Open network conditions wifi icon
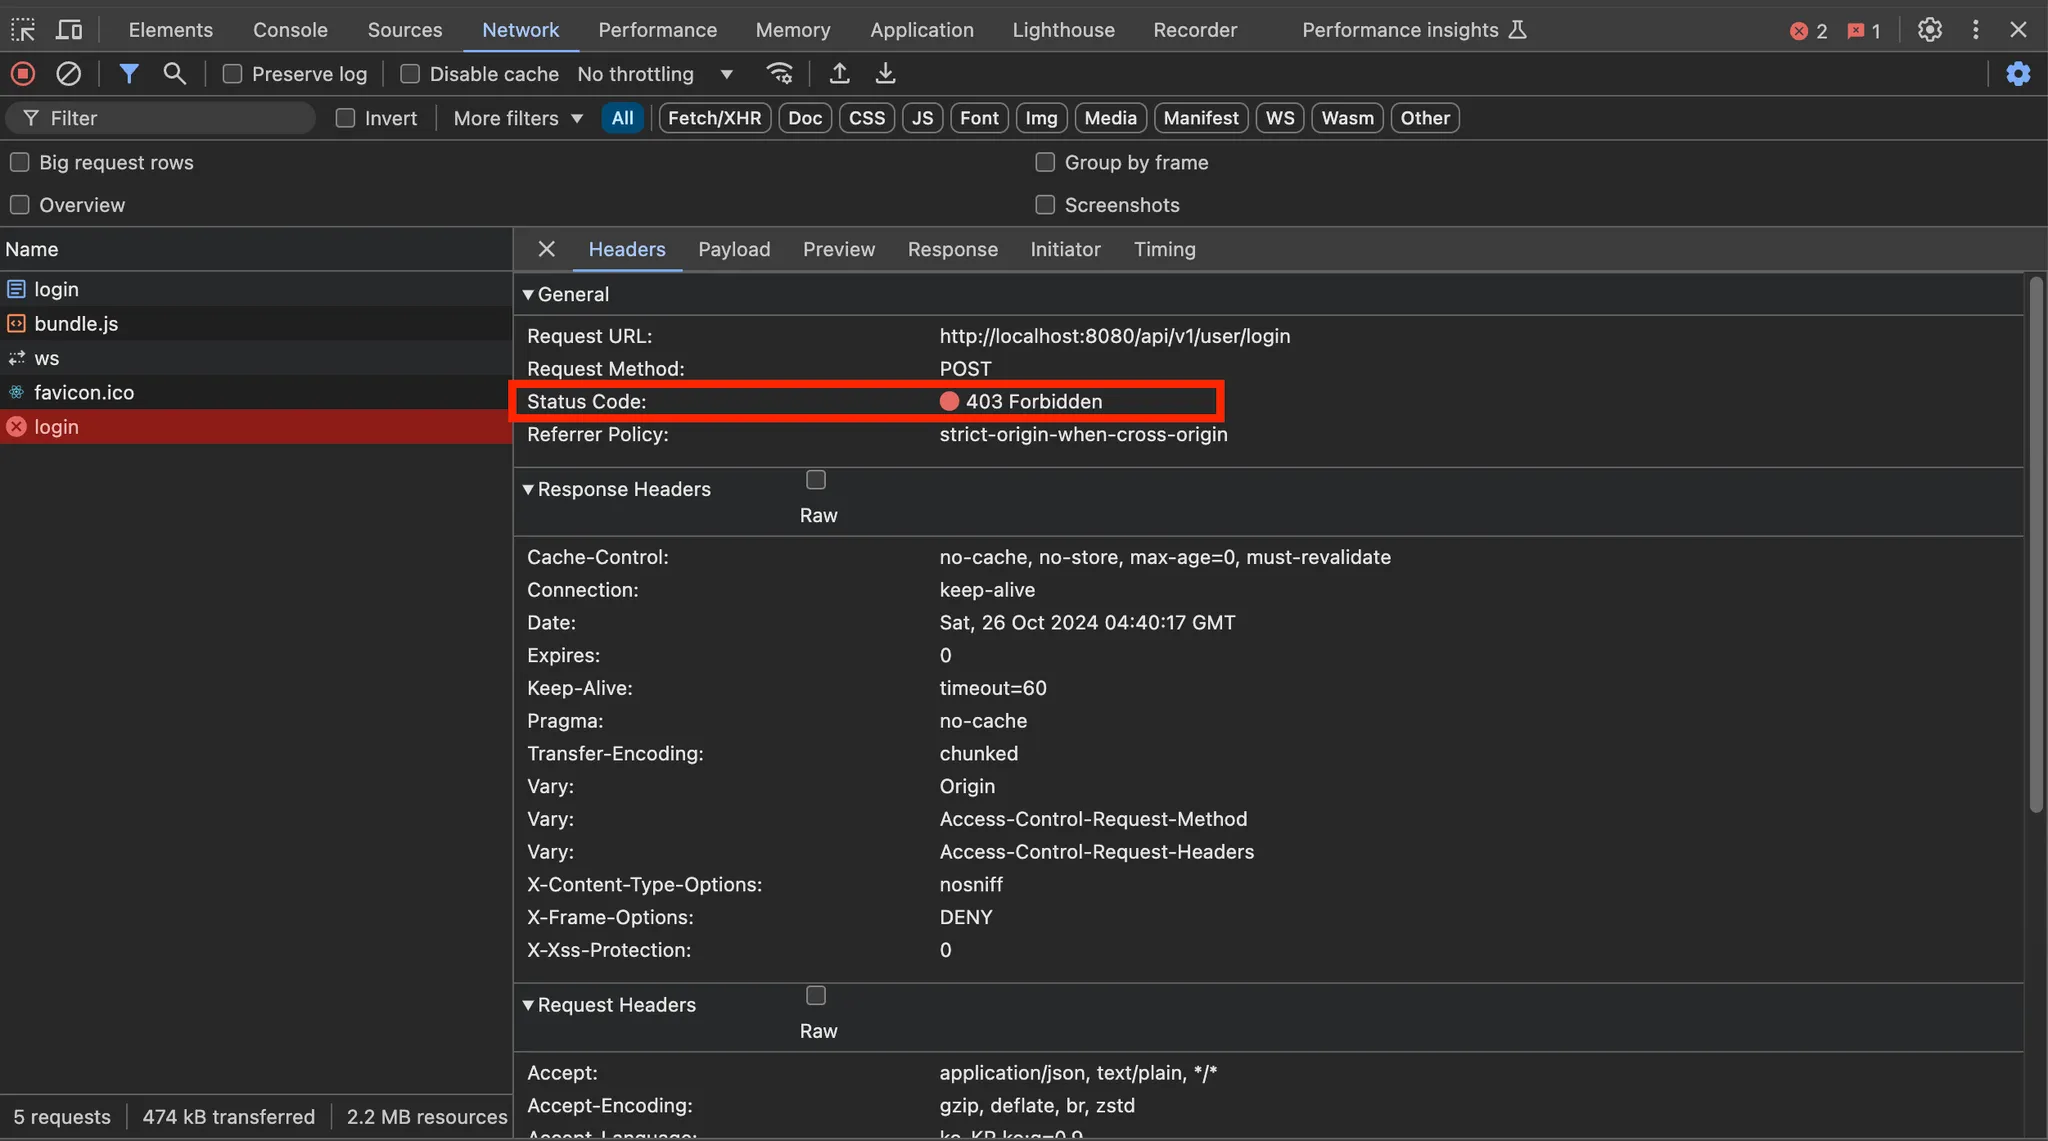 tap(780, 74)
